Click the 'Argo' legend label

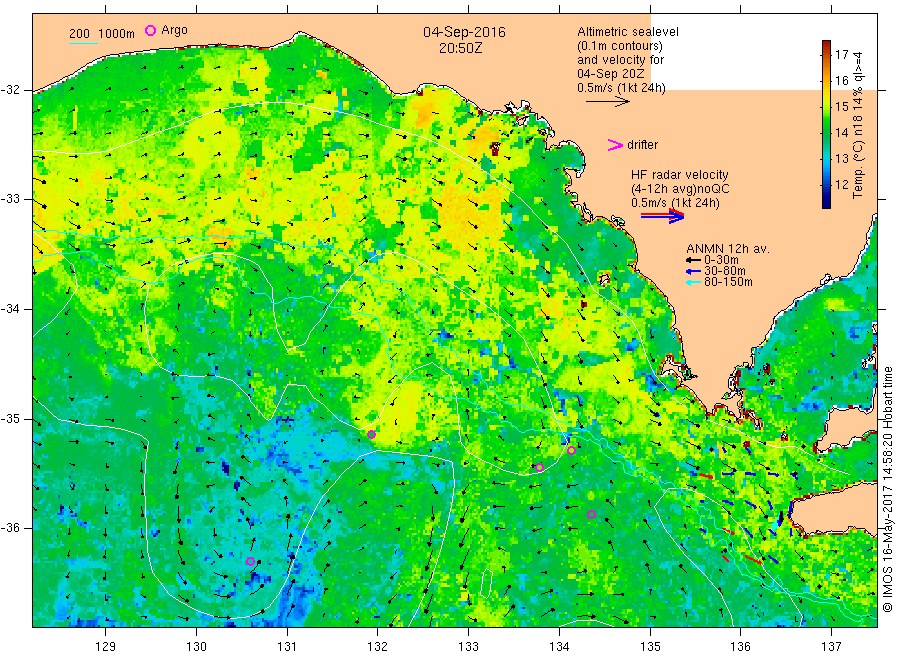[174, 30]
